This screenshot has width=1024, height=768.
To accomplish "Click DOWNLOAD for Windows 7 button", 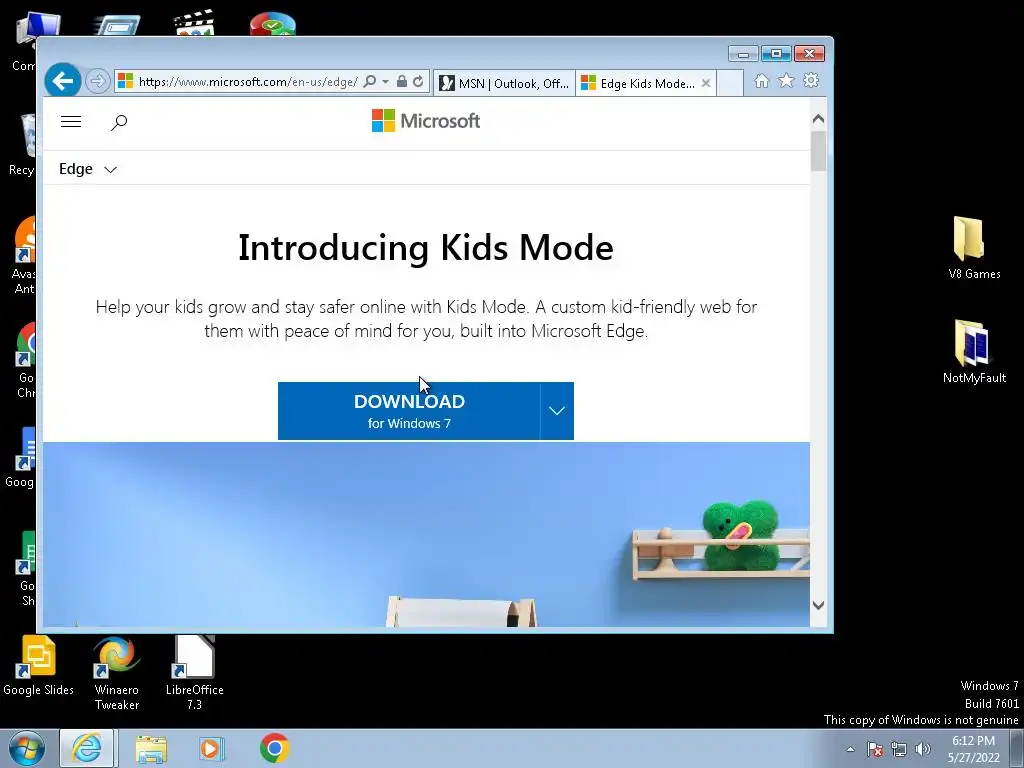I will pyautogui.click(x=409, y=411).
